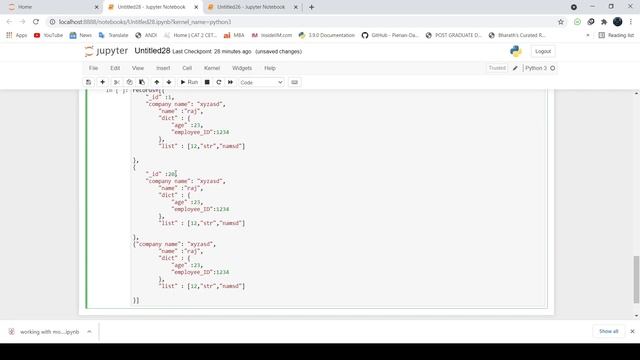Open GitHub Pierian Data bookmark
Viewport: 640px width, 360px height.
pos(390,35)
